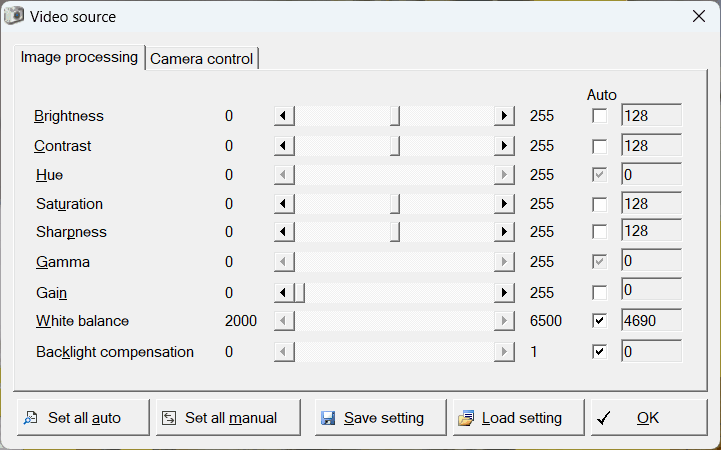Click Contrast slider left arrow
The height and width of the screenshot is (450, 721).
284,146
